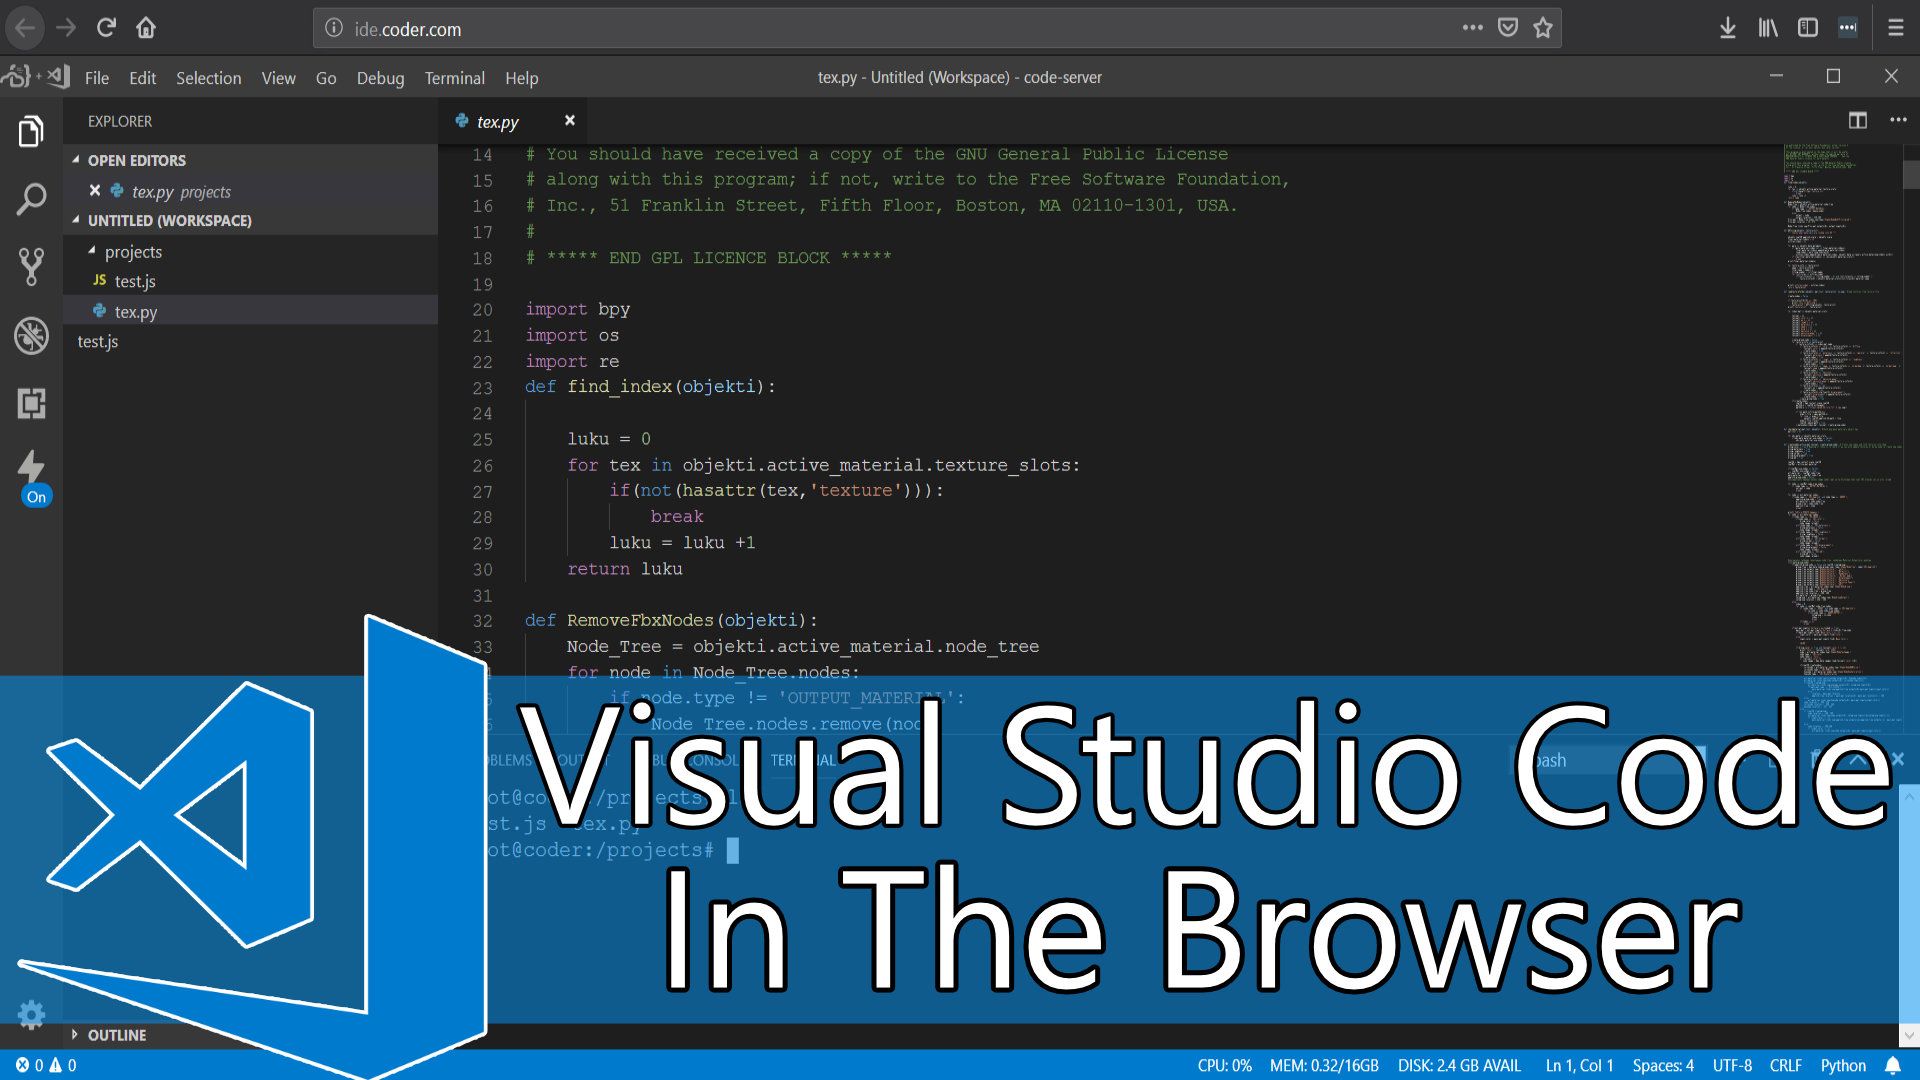Image resolution: width=1920 pixels, height=1080 pixels.
Task: Expand the Outline section
Action: pyautogui.click(x=116, y=1035)
